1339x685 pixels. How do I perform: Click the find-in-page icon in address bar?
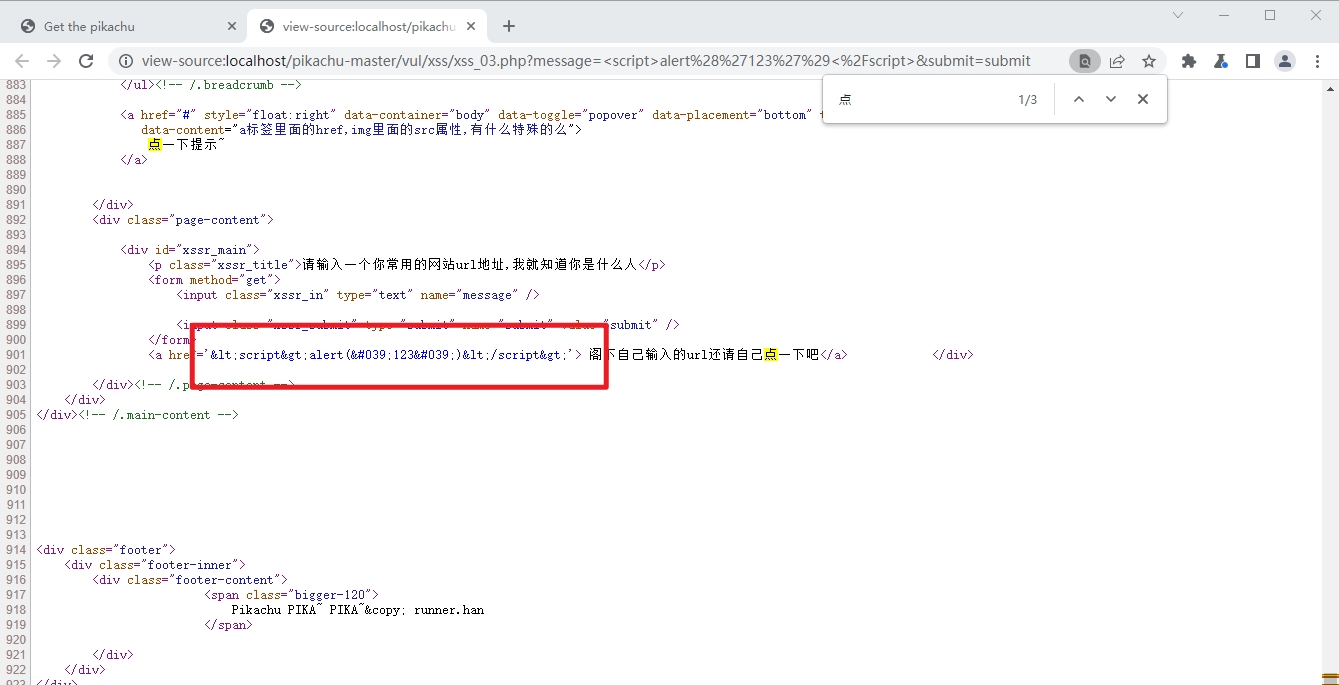coord(1084,61)
